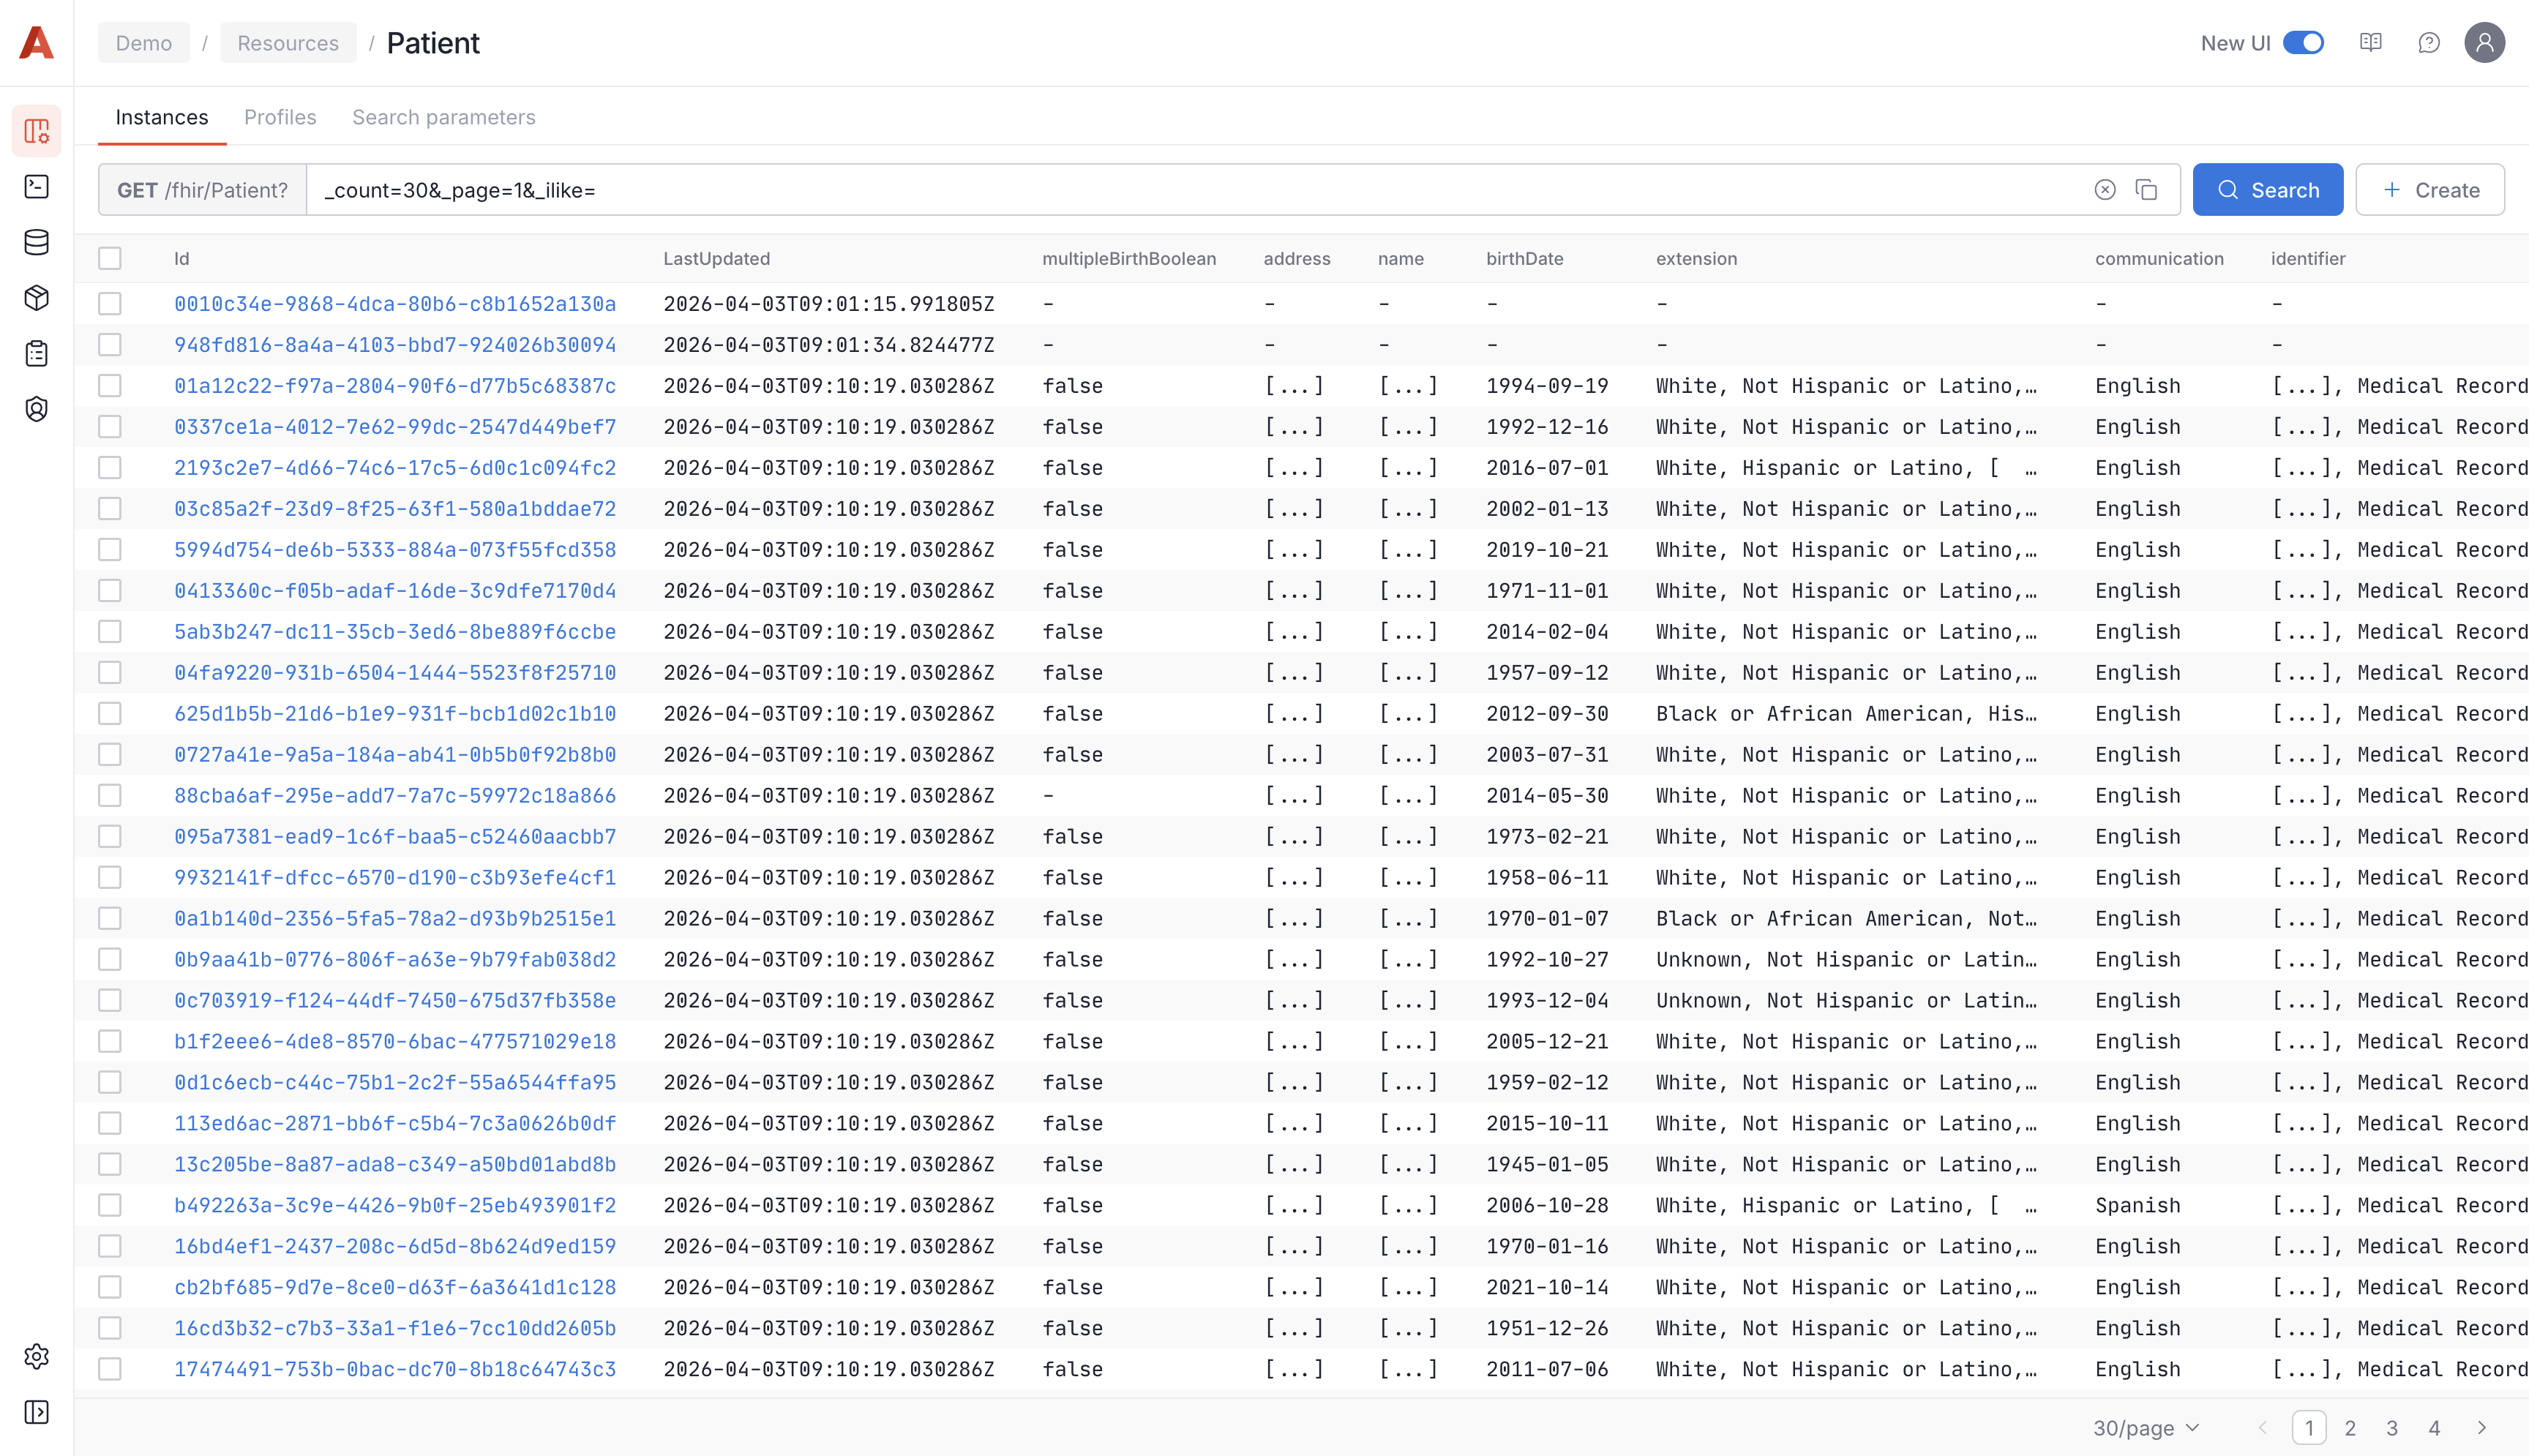
Task: Select the Database icon in the sidebar
Action: tap(36, 242)
